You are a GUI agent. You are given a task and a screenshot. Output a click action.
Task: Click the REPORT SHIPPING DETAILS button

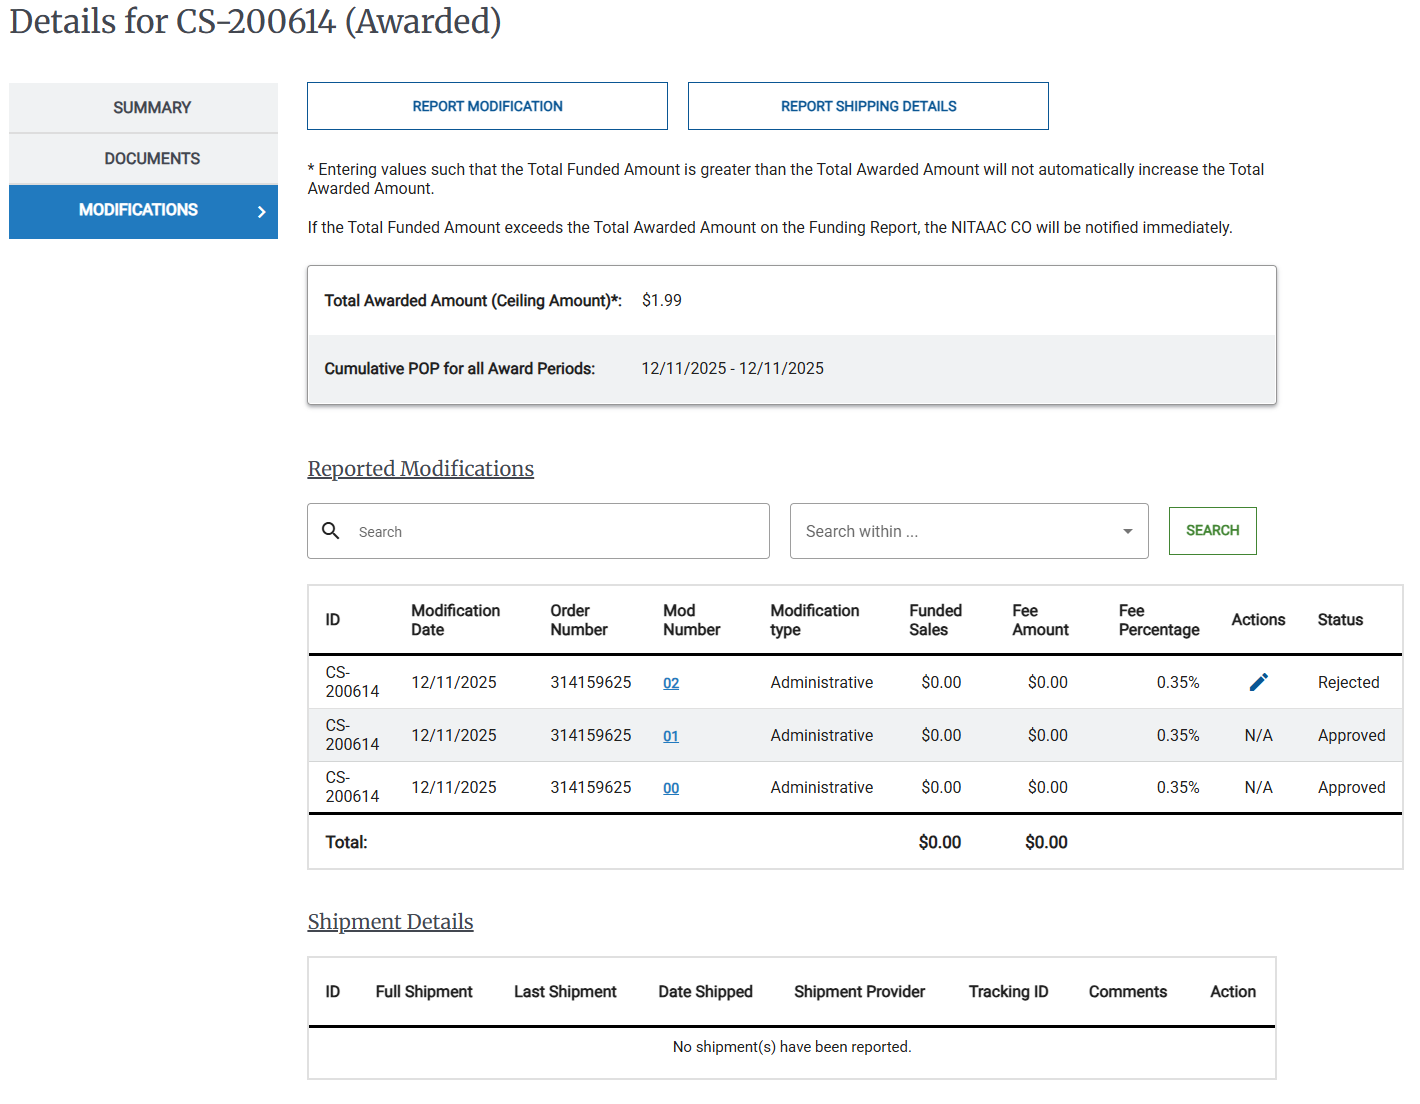pyautogui.click(x=868, y=105)
